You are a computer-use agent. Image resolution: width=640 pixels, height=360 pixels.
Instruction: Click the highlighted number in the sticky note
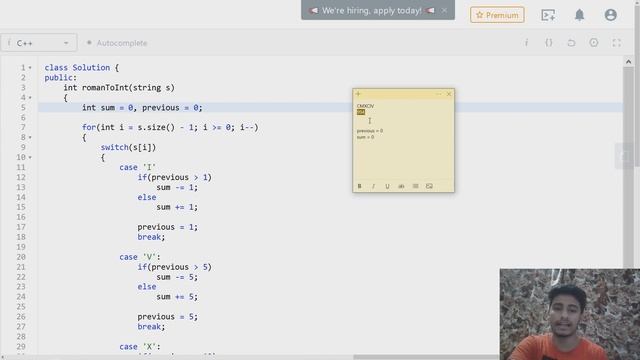361,112
